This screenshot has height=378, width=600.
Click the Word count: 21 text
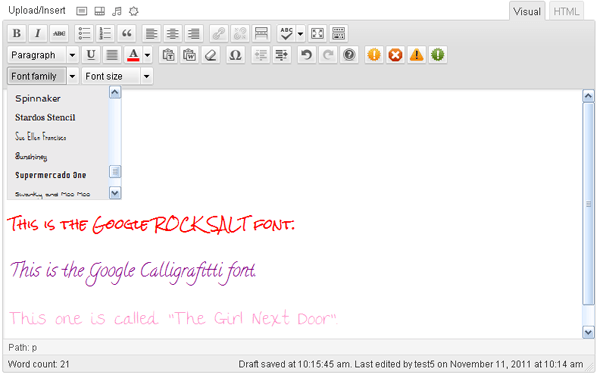[x=39, y=364]
